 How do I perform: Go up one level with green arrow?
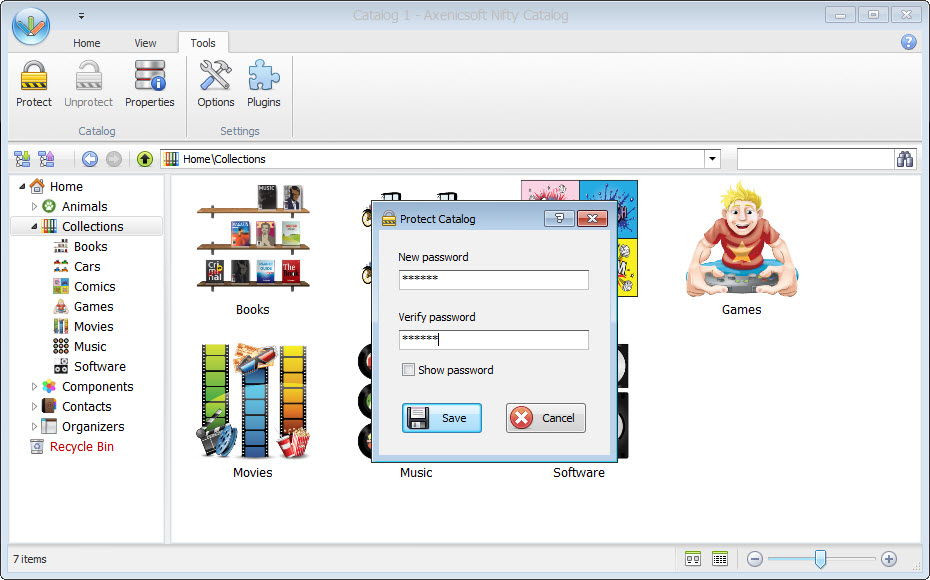(145, 159)
